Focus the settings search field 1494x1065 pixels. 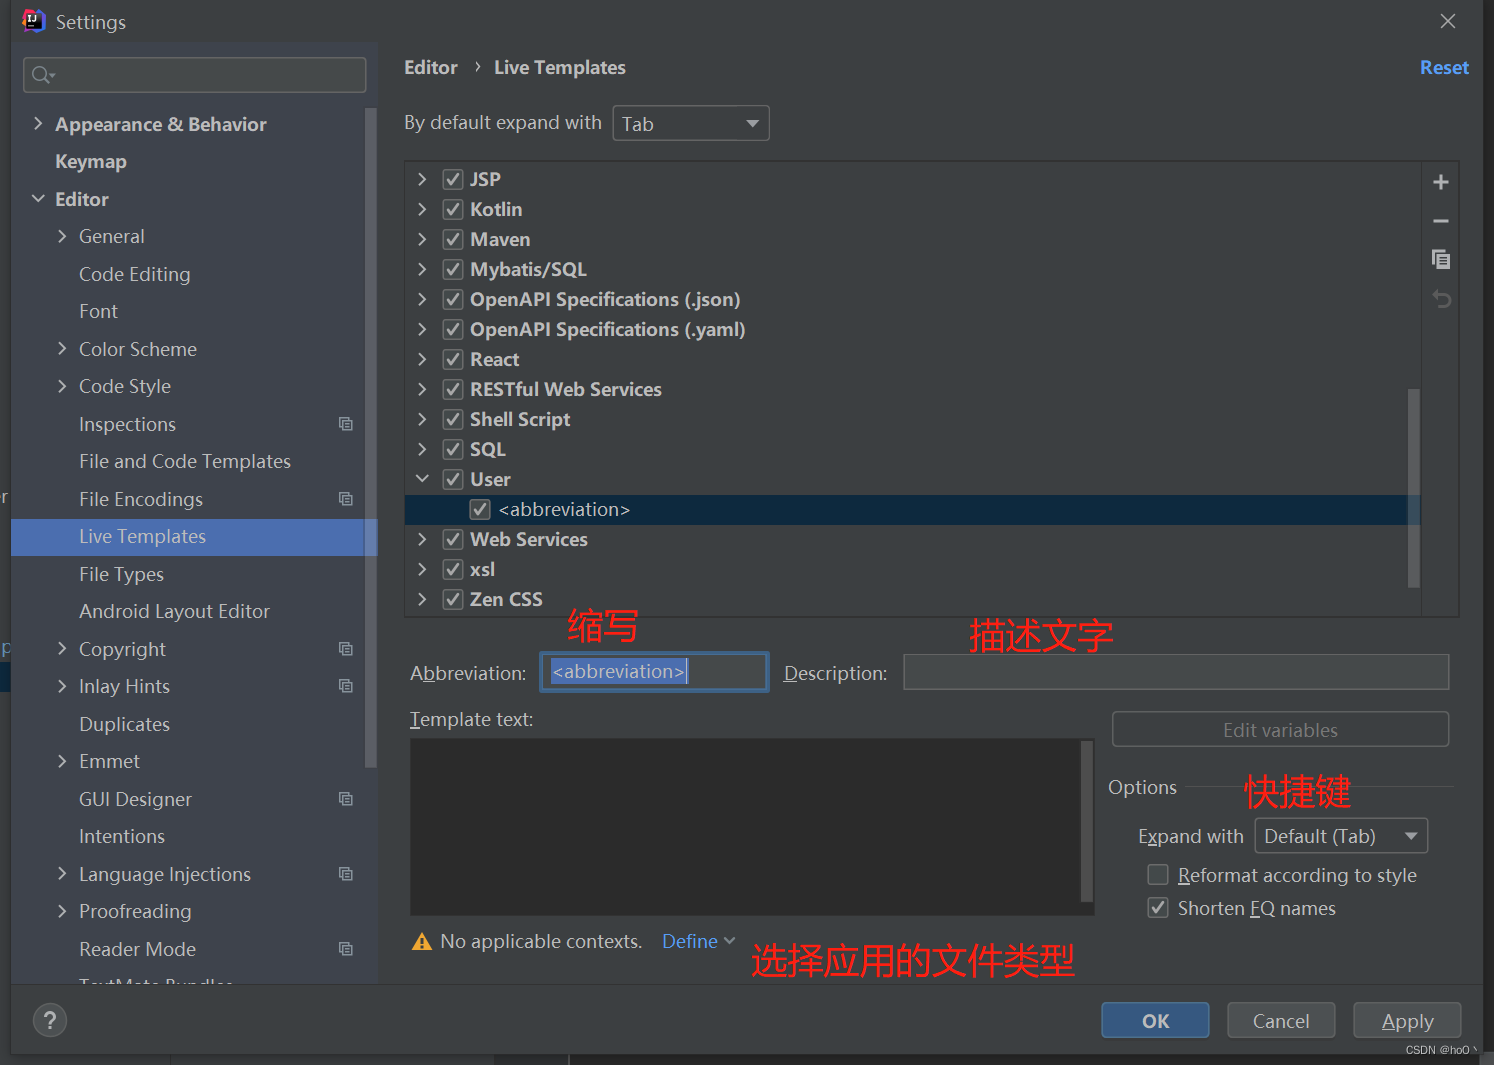(x=195, y=75)
